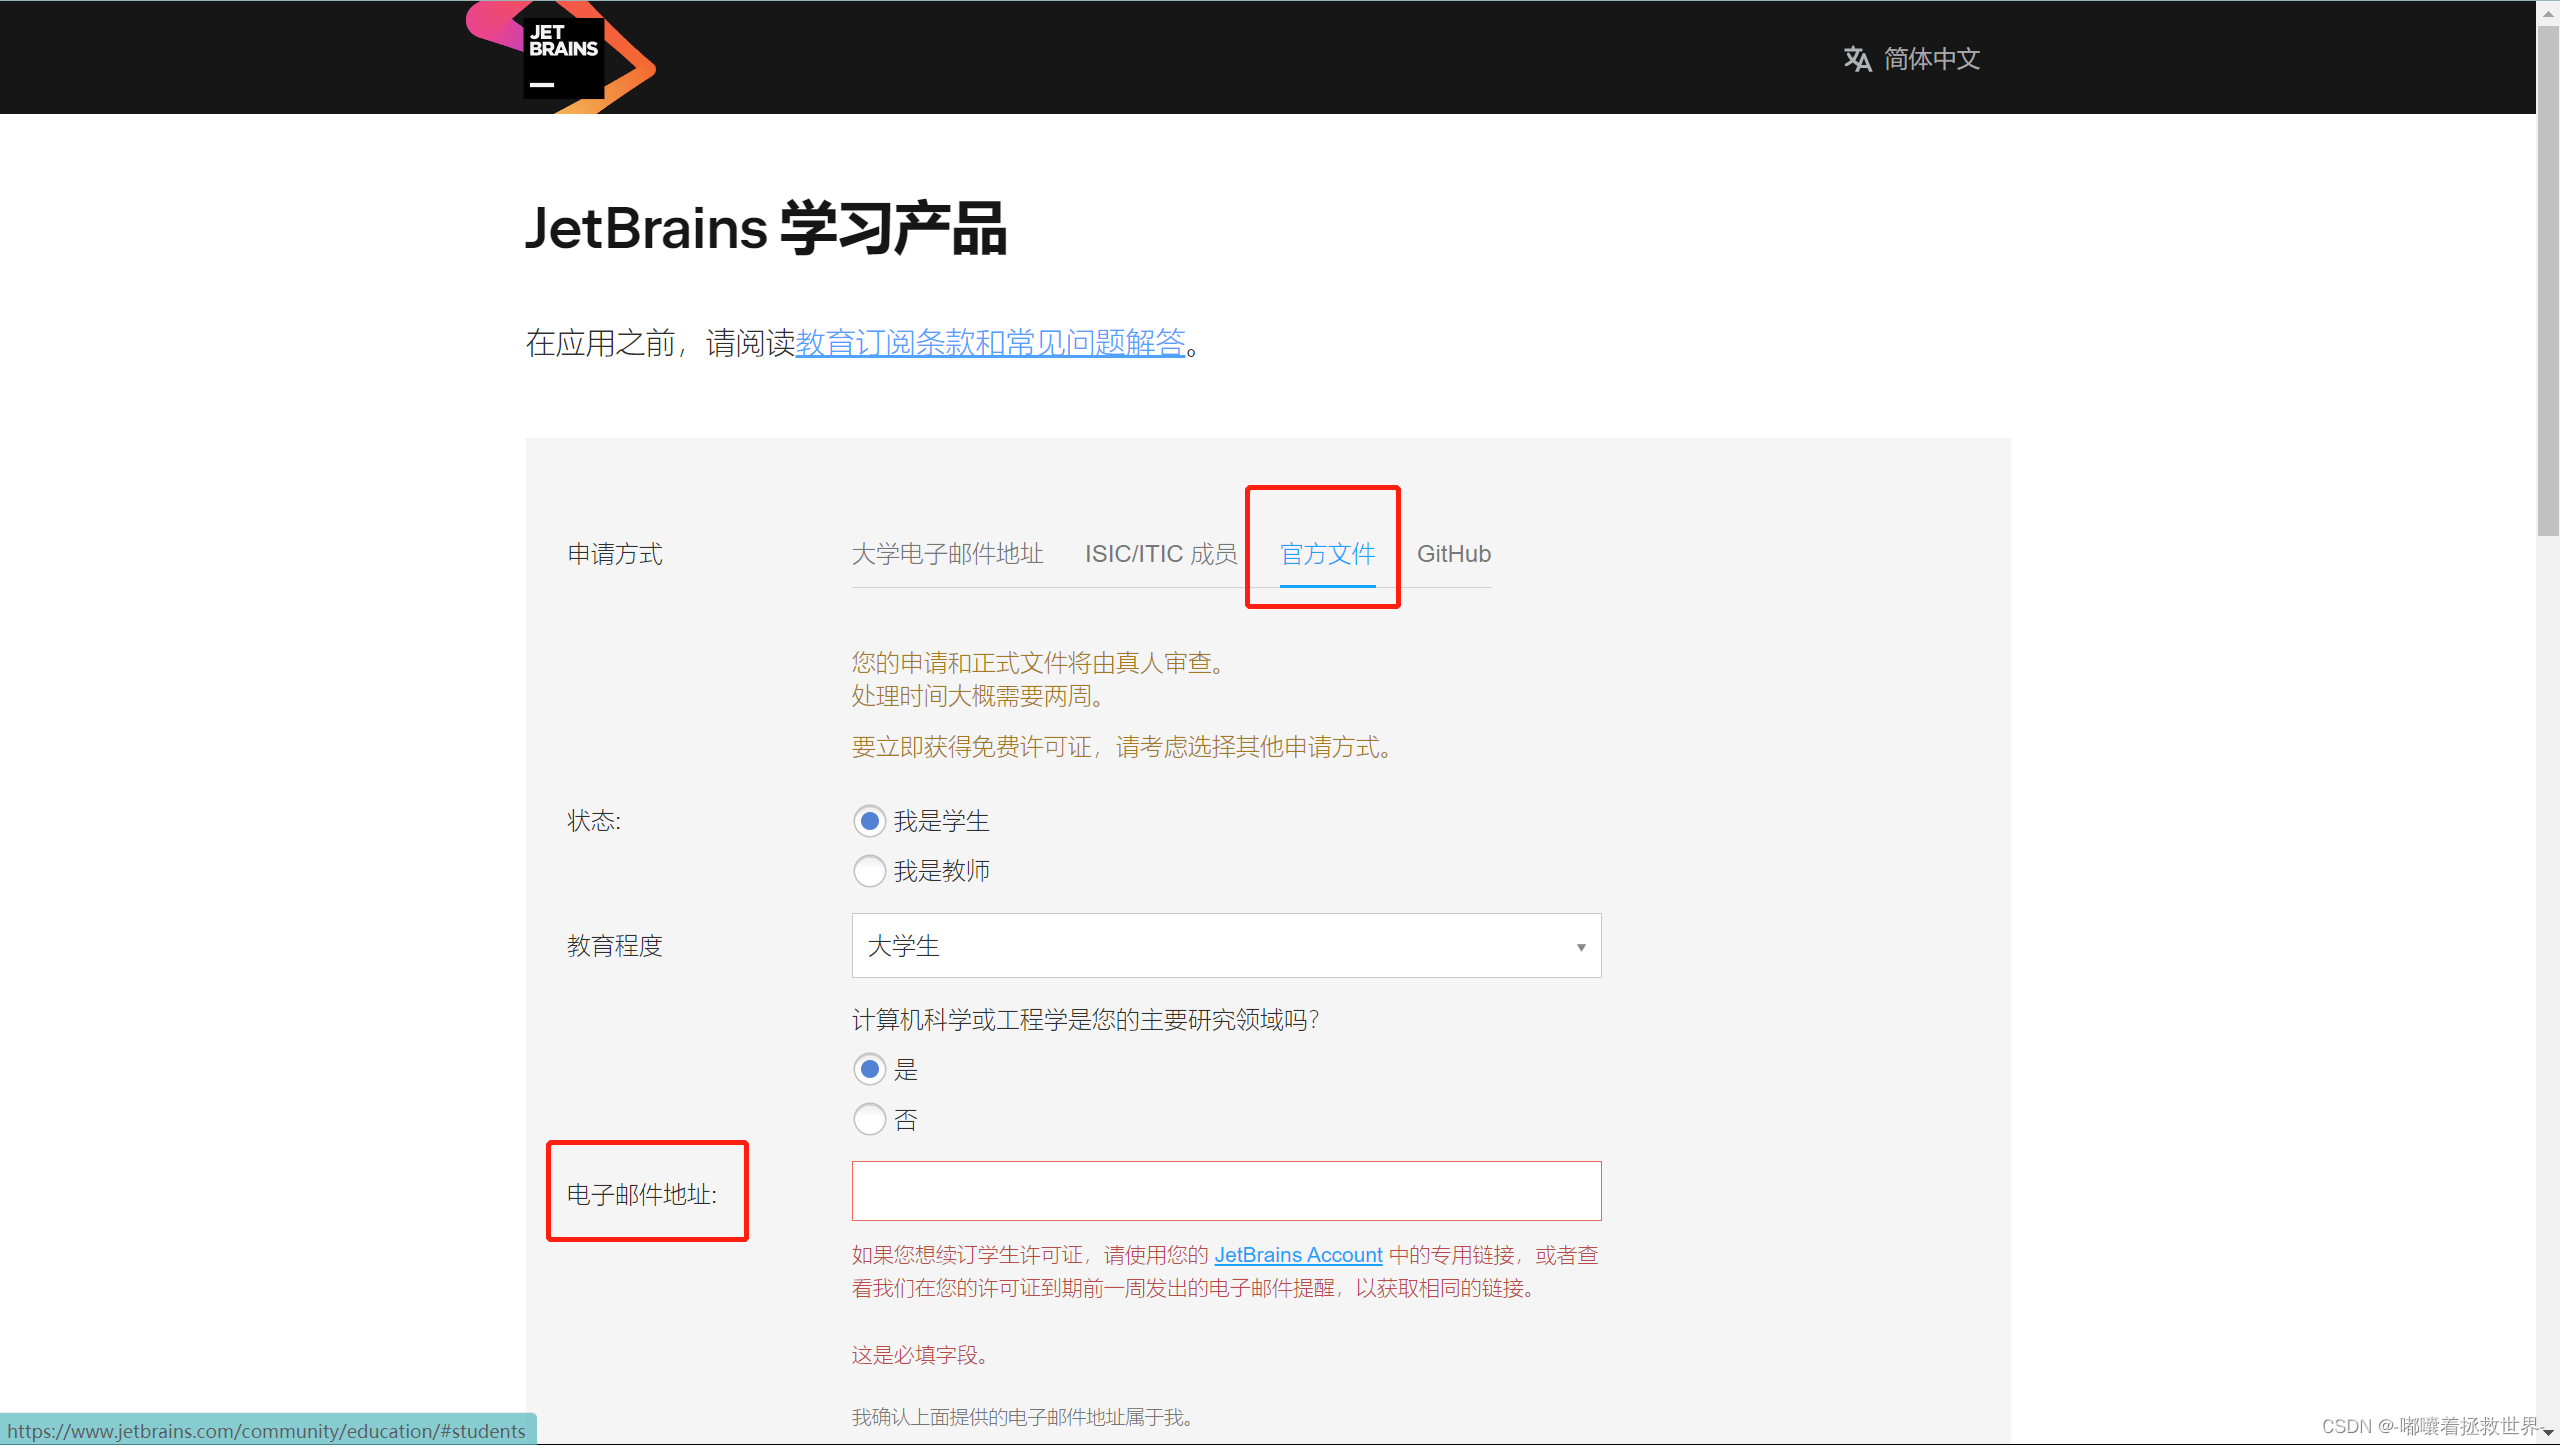Expand the 教育程度 dropdown showing 大学生
Viewport: 2560px width, 1445px height.
coord(1225,946)
